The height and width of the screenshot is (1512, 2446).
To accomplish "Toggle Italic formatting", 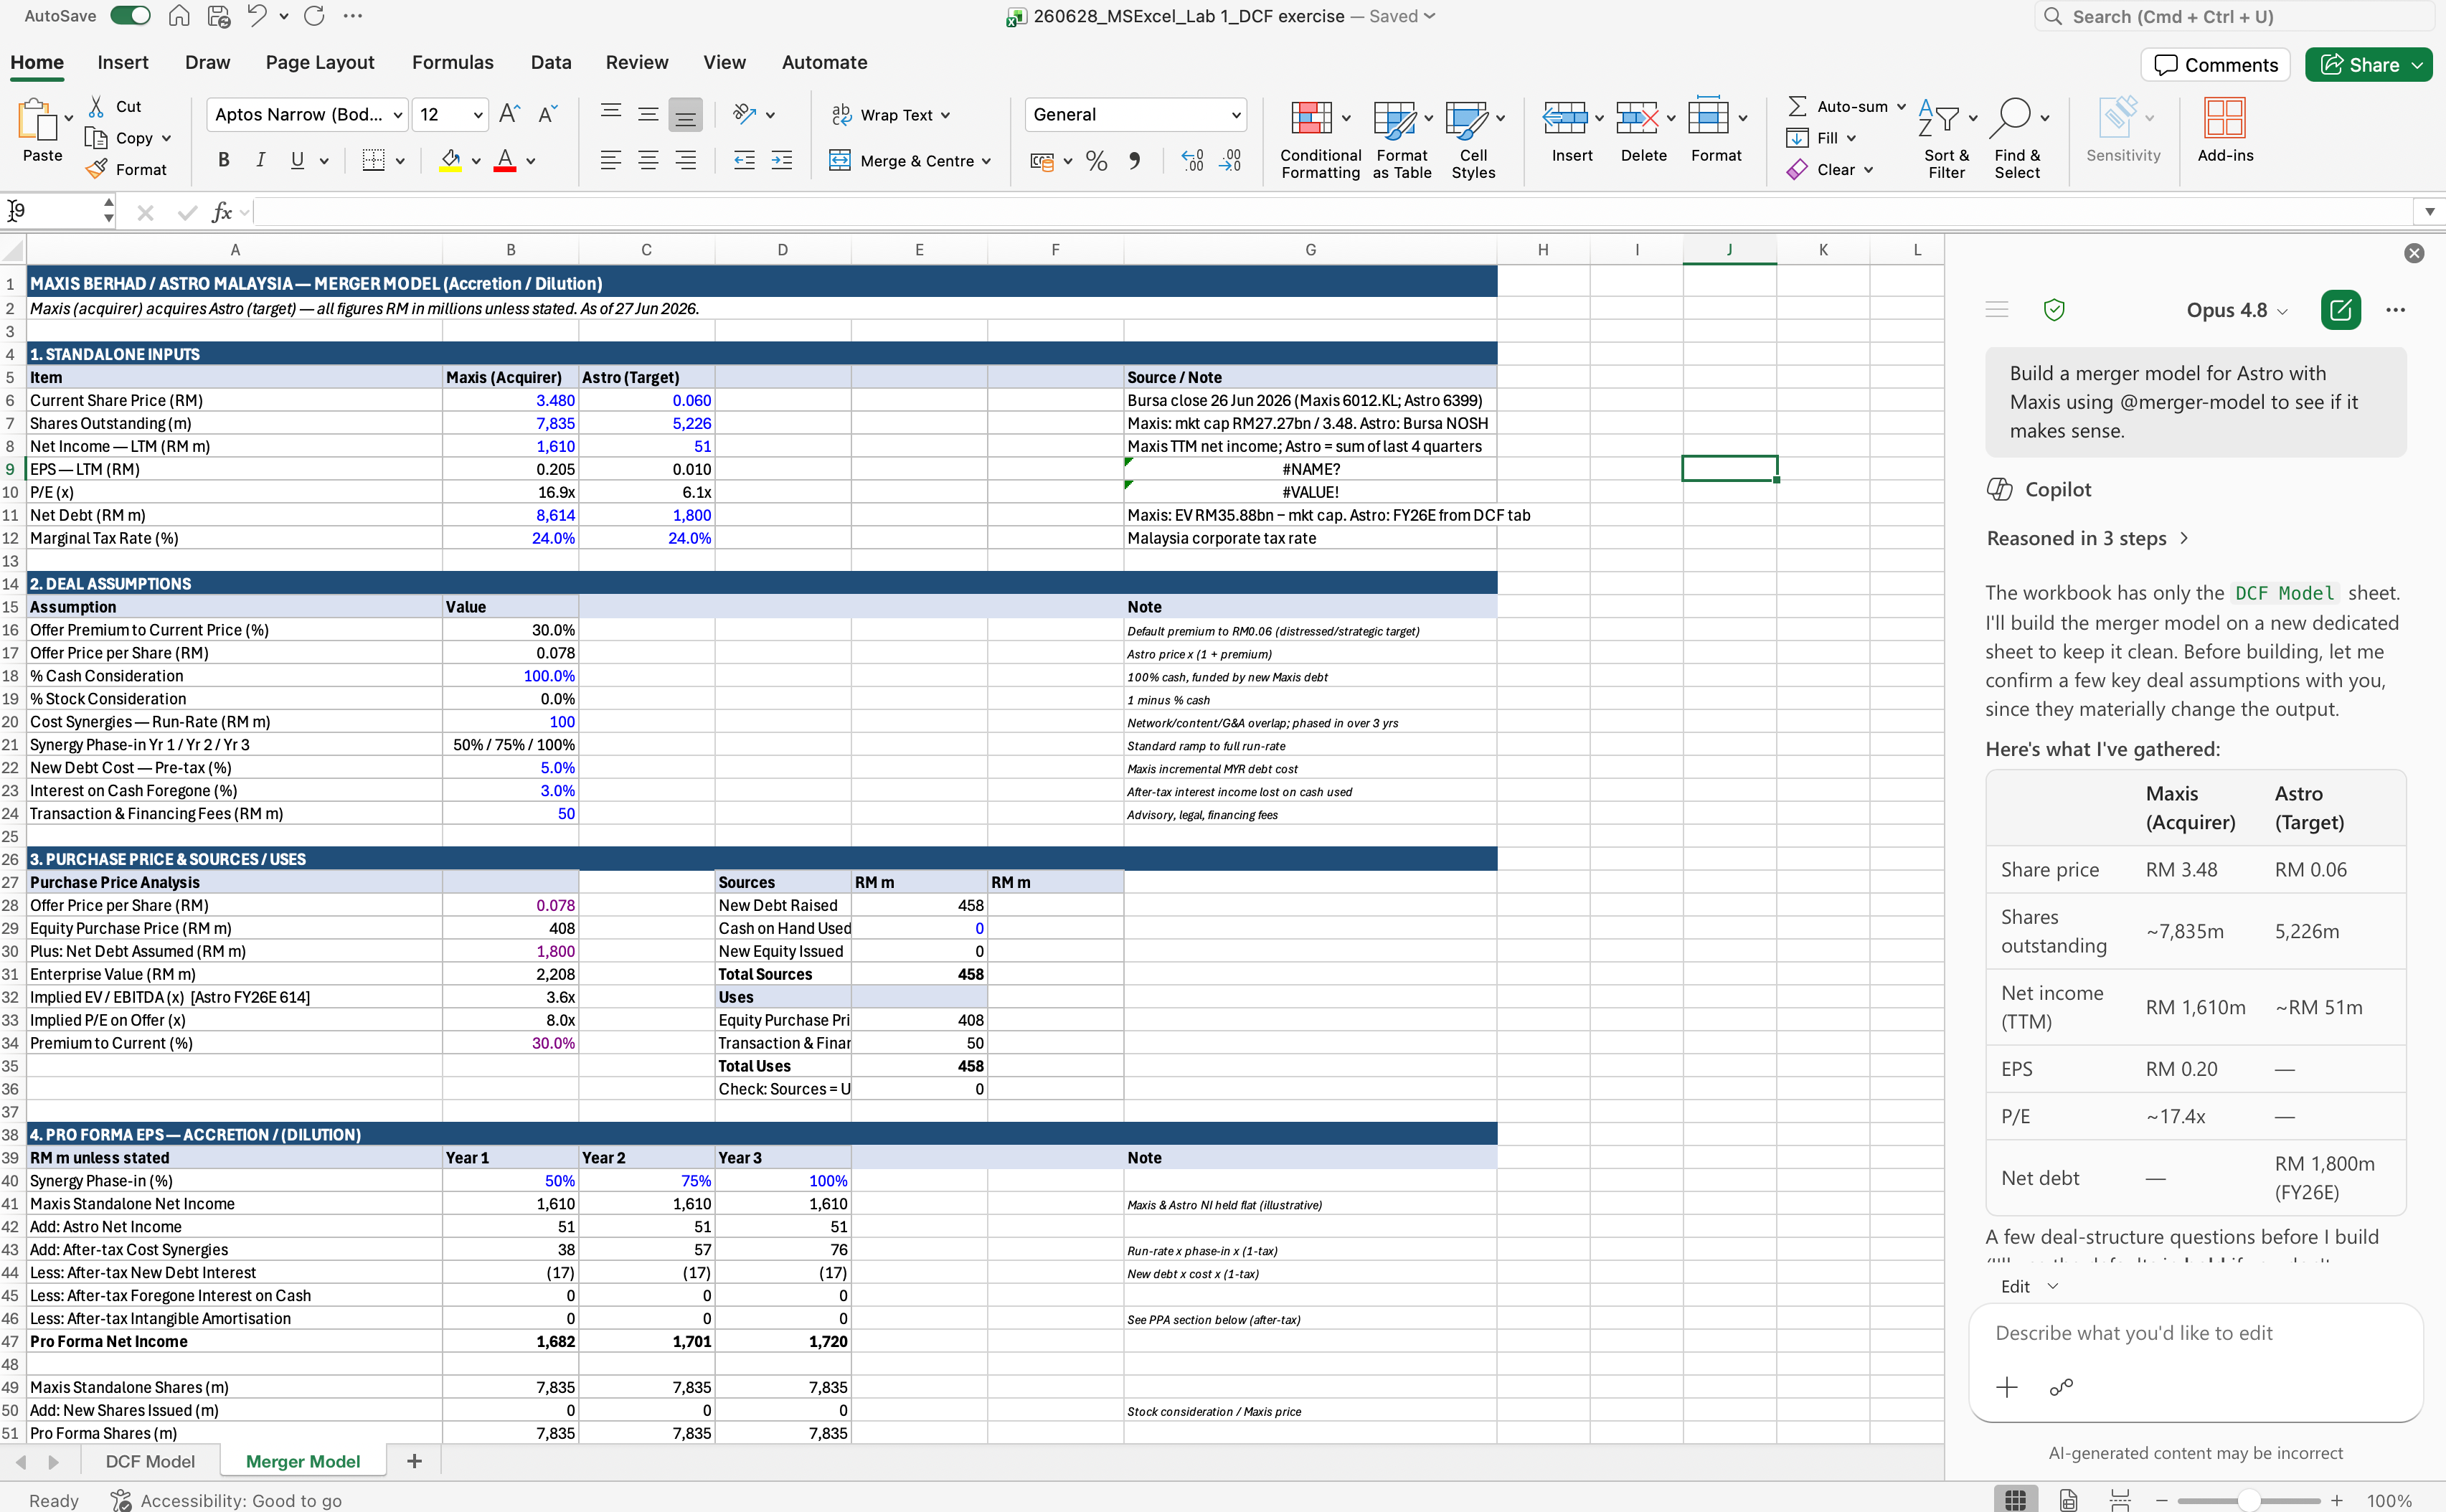I will coord(260,160).
